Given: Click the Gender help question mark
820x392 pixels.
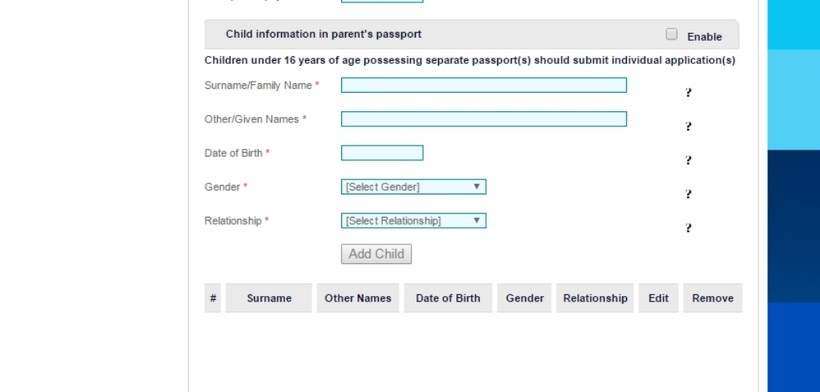Looking at the screenshot, I should 688,194.
